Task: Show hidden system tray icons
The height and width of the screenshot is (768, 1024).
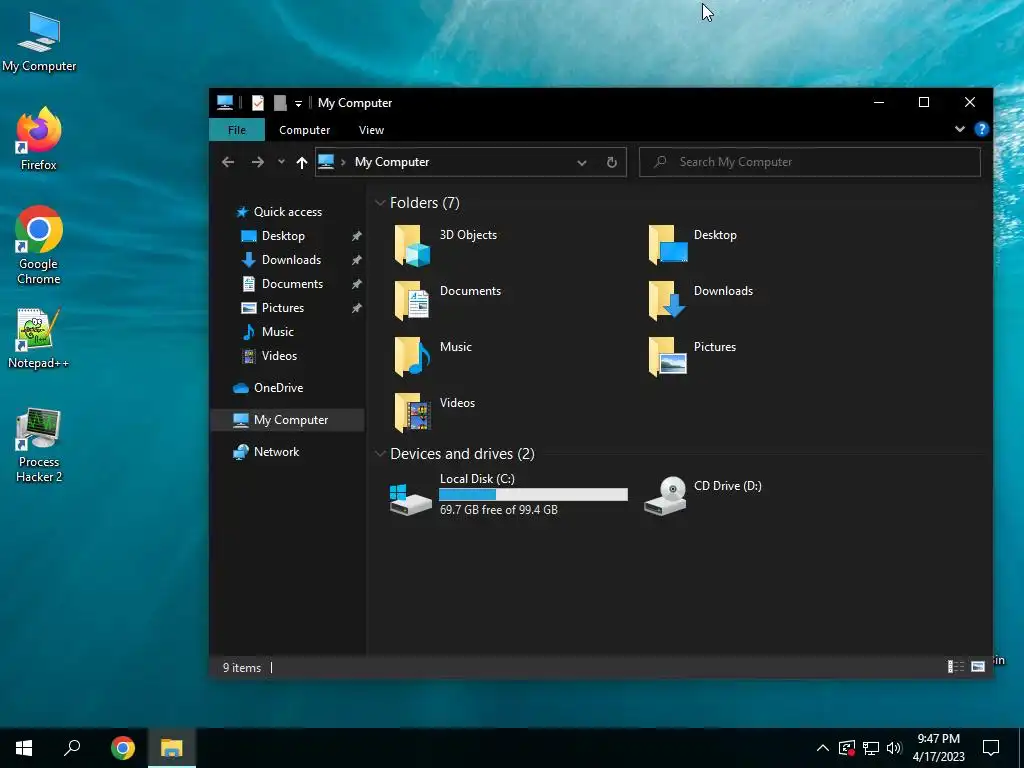Action: (823, 748)
